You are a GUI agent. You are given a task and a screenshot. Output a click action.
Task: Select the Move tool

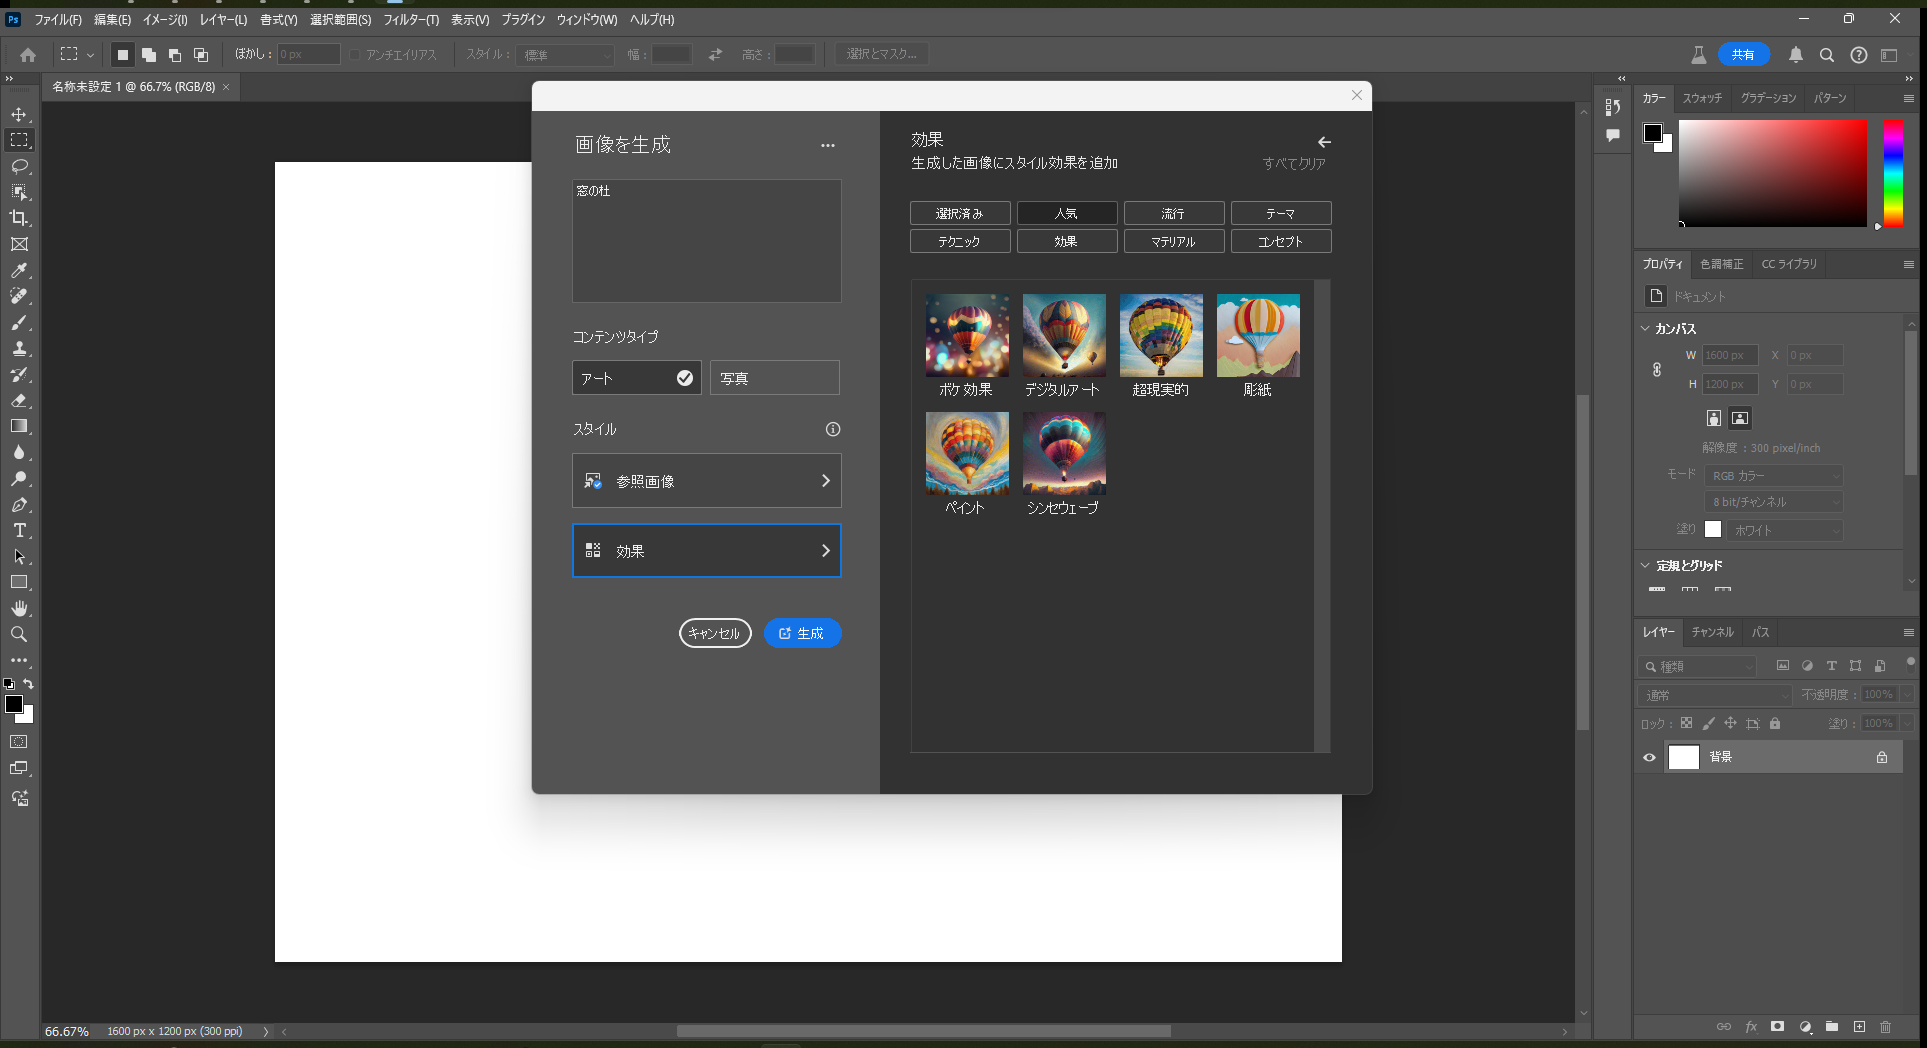[x=19, y=114]
